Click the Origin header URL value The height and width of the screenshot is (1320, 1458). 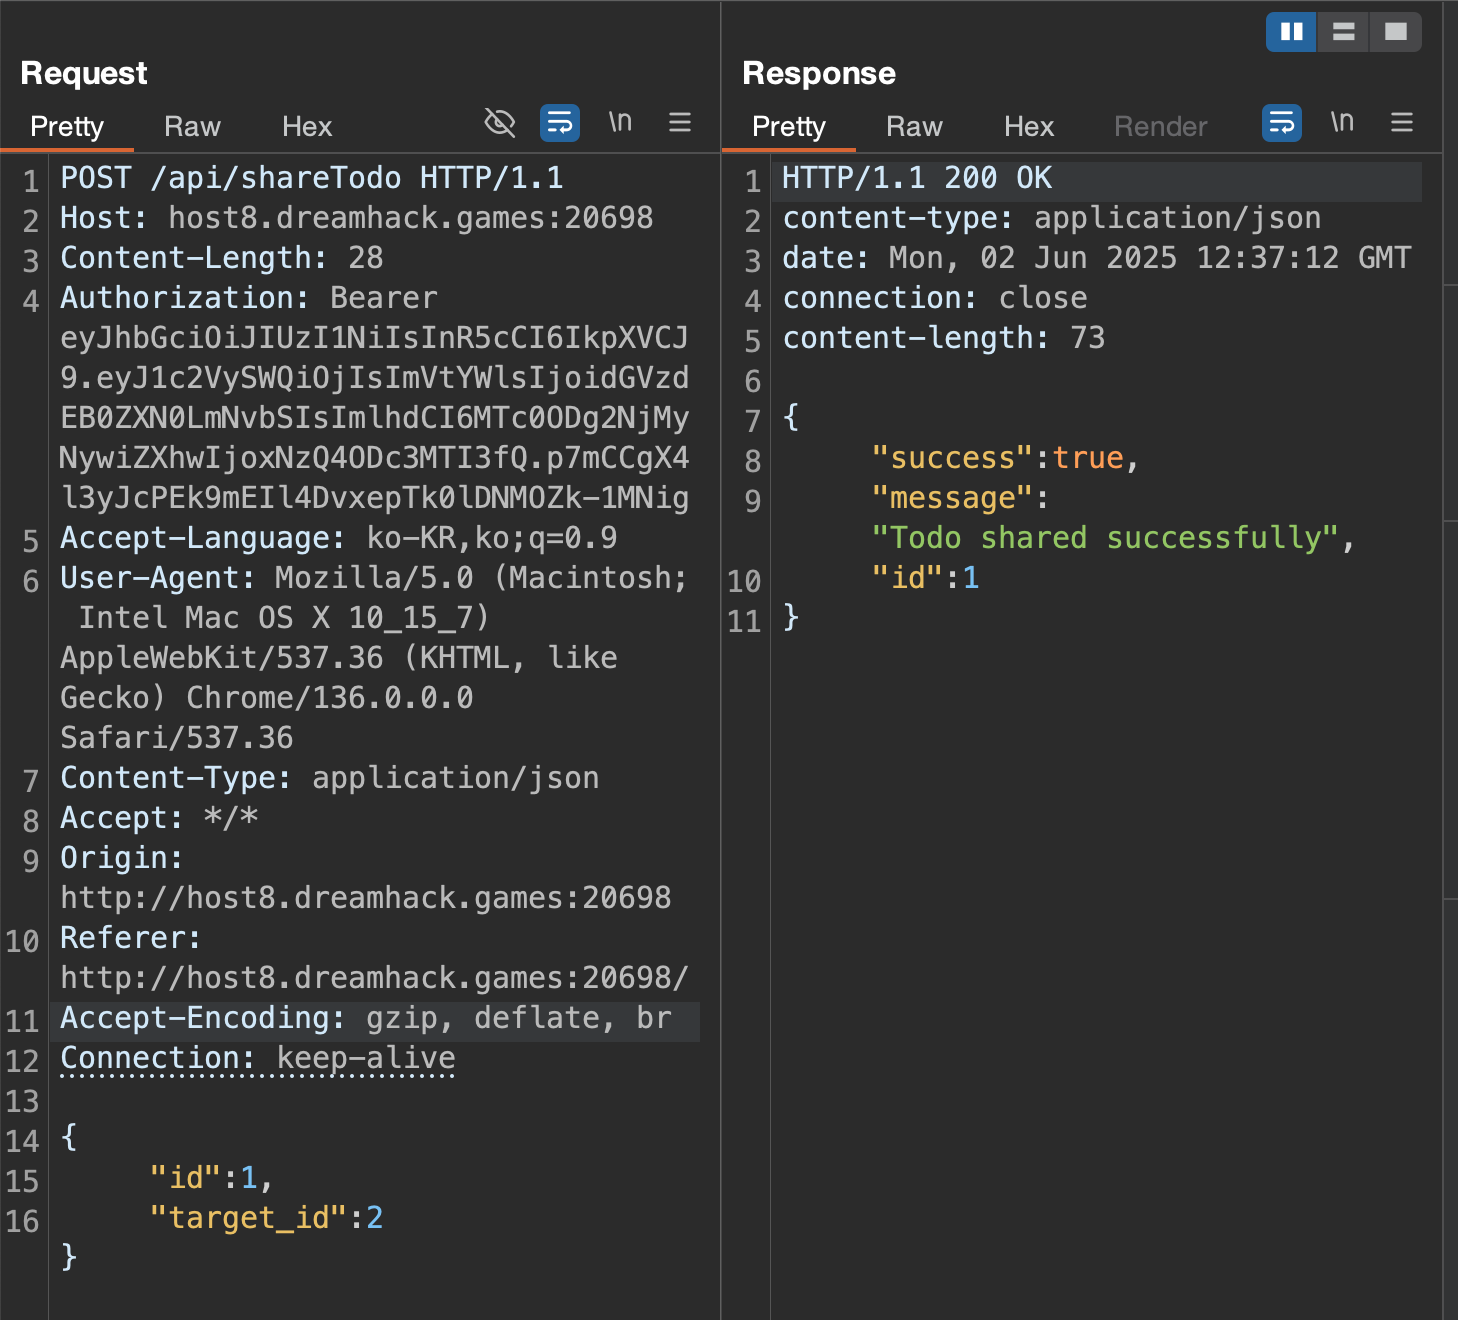366,898
